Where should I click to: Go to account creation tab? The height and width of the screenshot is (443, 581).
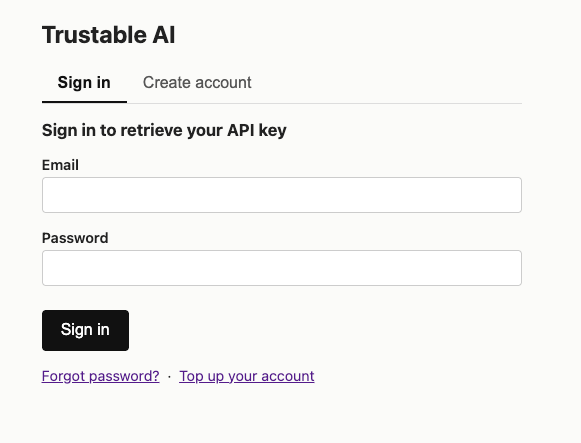point(197,83)
